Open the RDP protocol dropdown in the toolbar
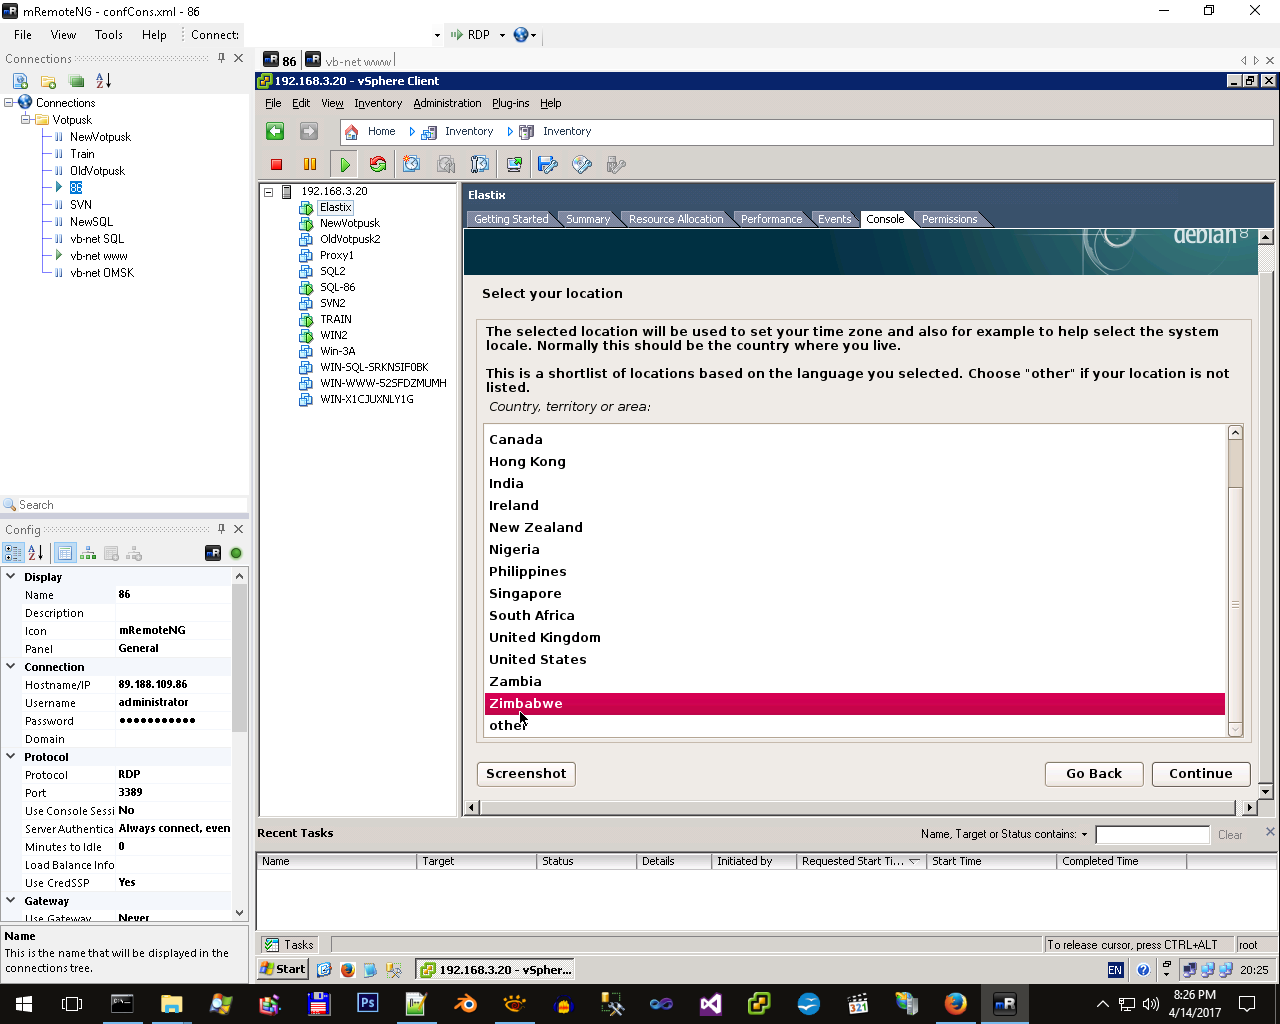Viewport: 1280px width, 1024px height. click(x=502, y=35)
